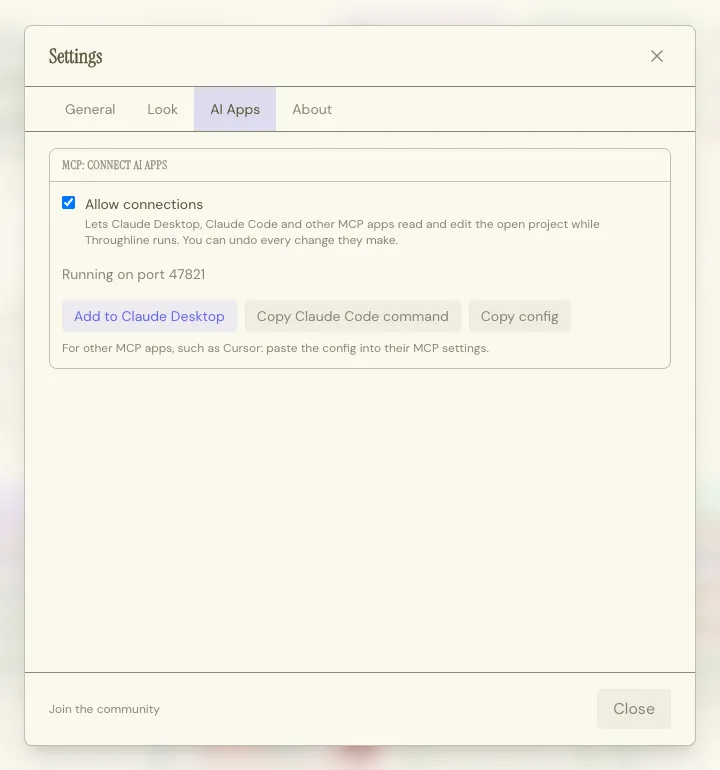Click the 'For other MCP apps' hint text
This screenshot has height=770, width=720.
coord(276,348)
